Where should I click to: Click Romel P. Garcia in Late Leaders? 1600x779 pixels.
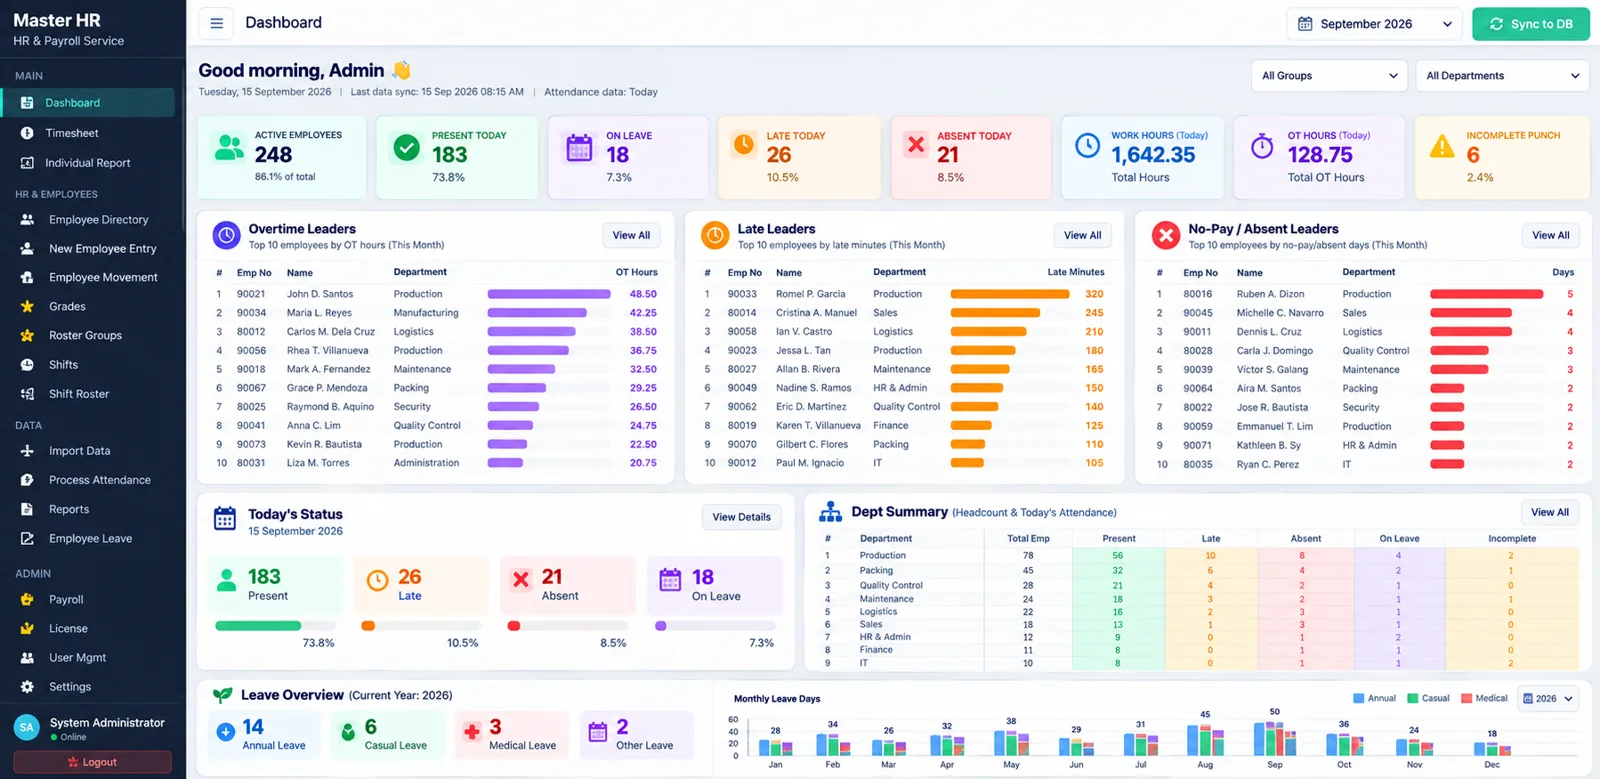pos(810,294)
